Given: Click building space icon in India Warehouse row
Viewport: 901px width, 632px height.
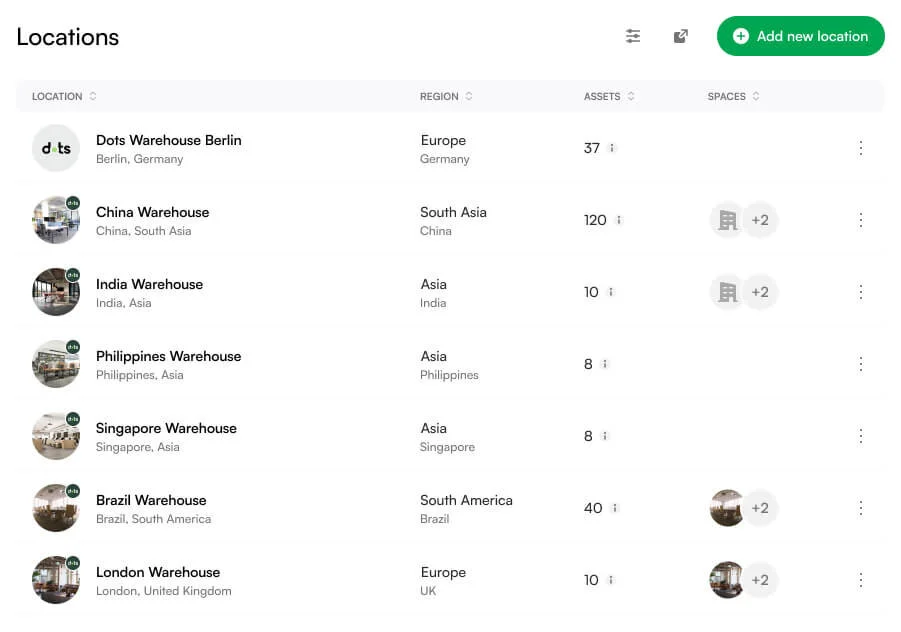Looking at the screenshot, I should coord(727,292).
